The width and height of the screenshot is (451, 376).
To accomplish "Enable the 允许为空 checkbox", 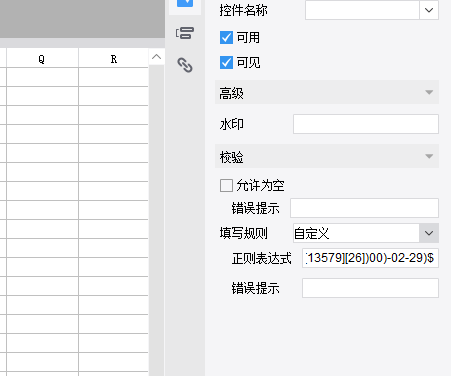I will (226, 185).
